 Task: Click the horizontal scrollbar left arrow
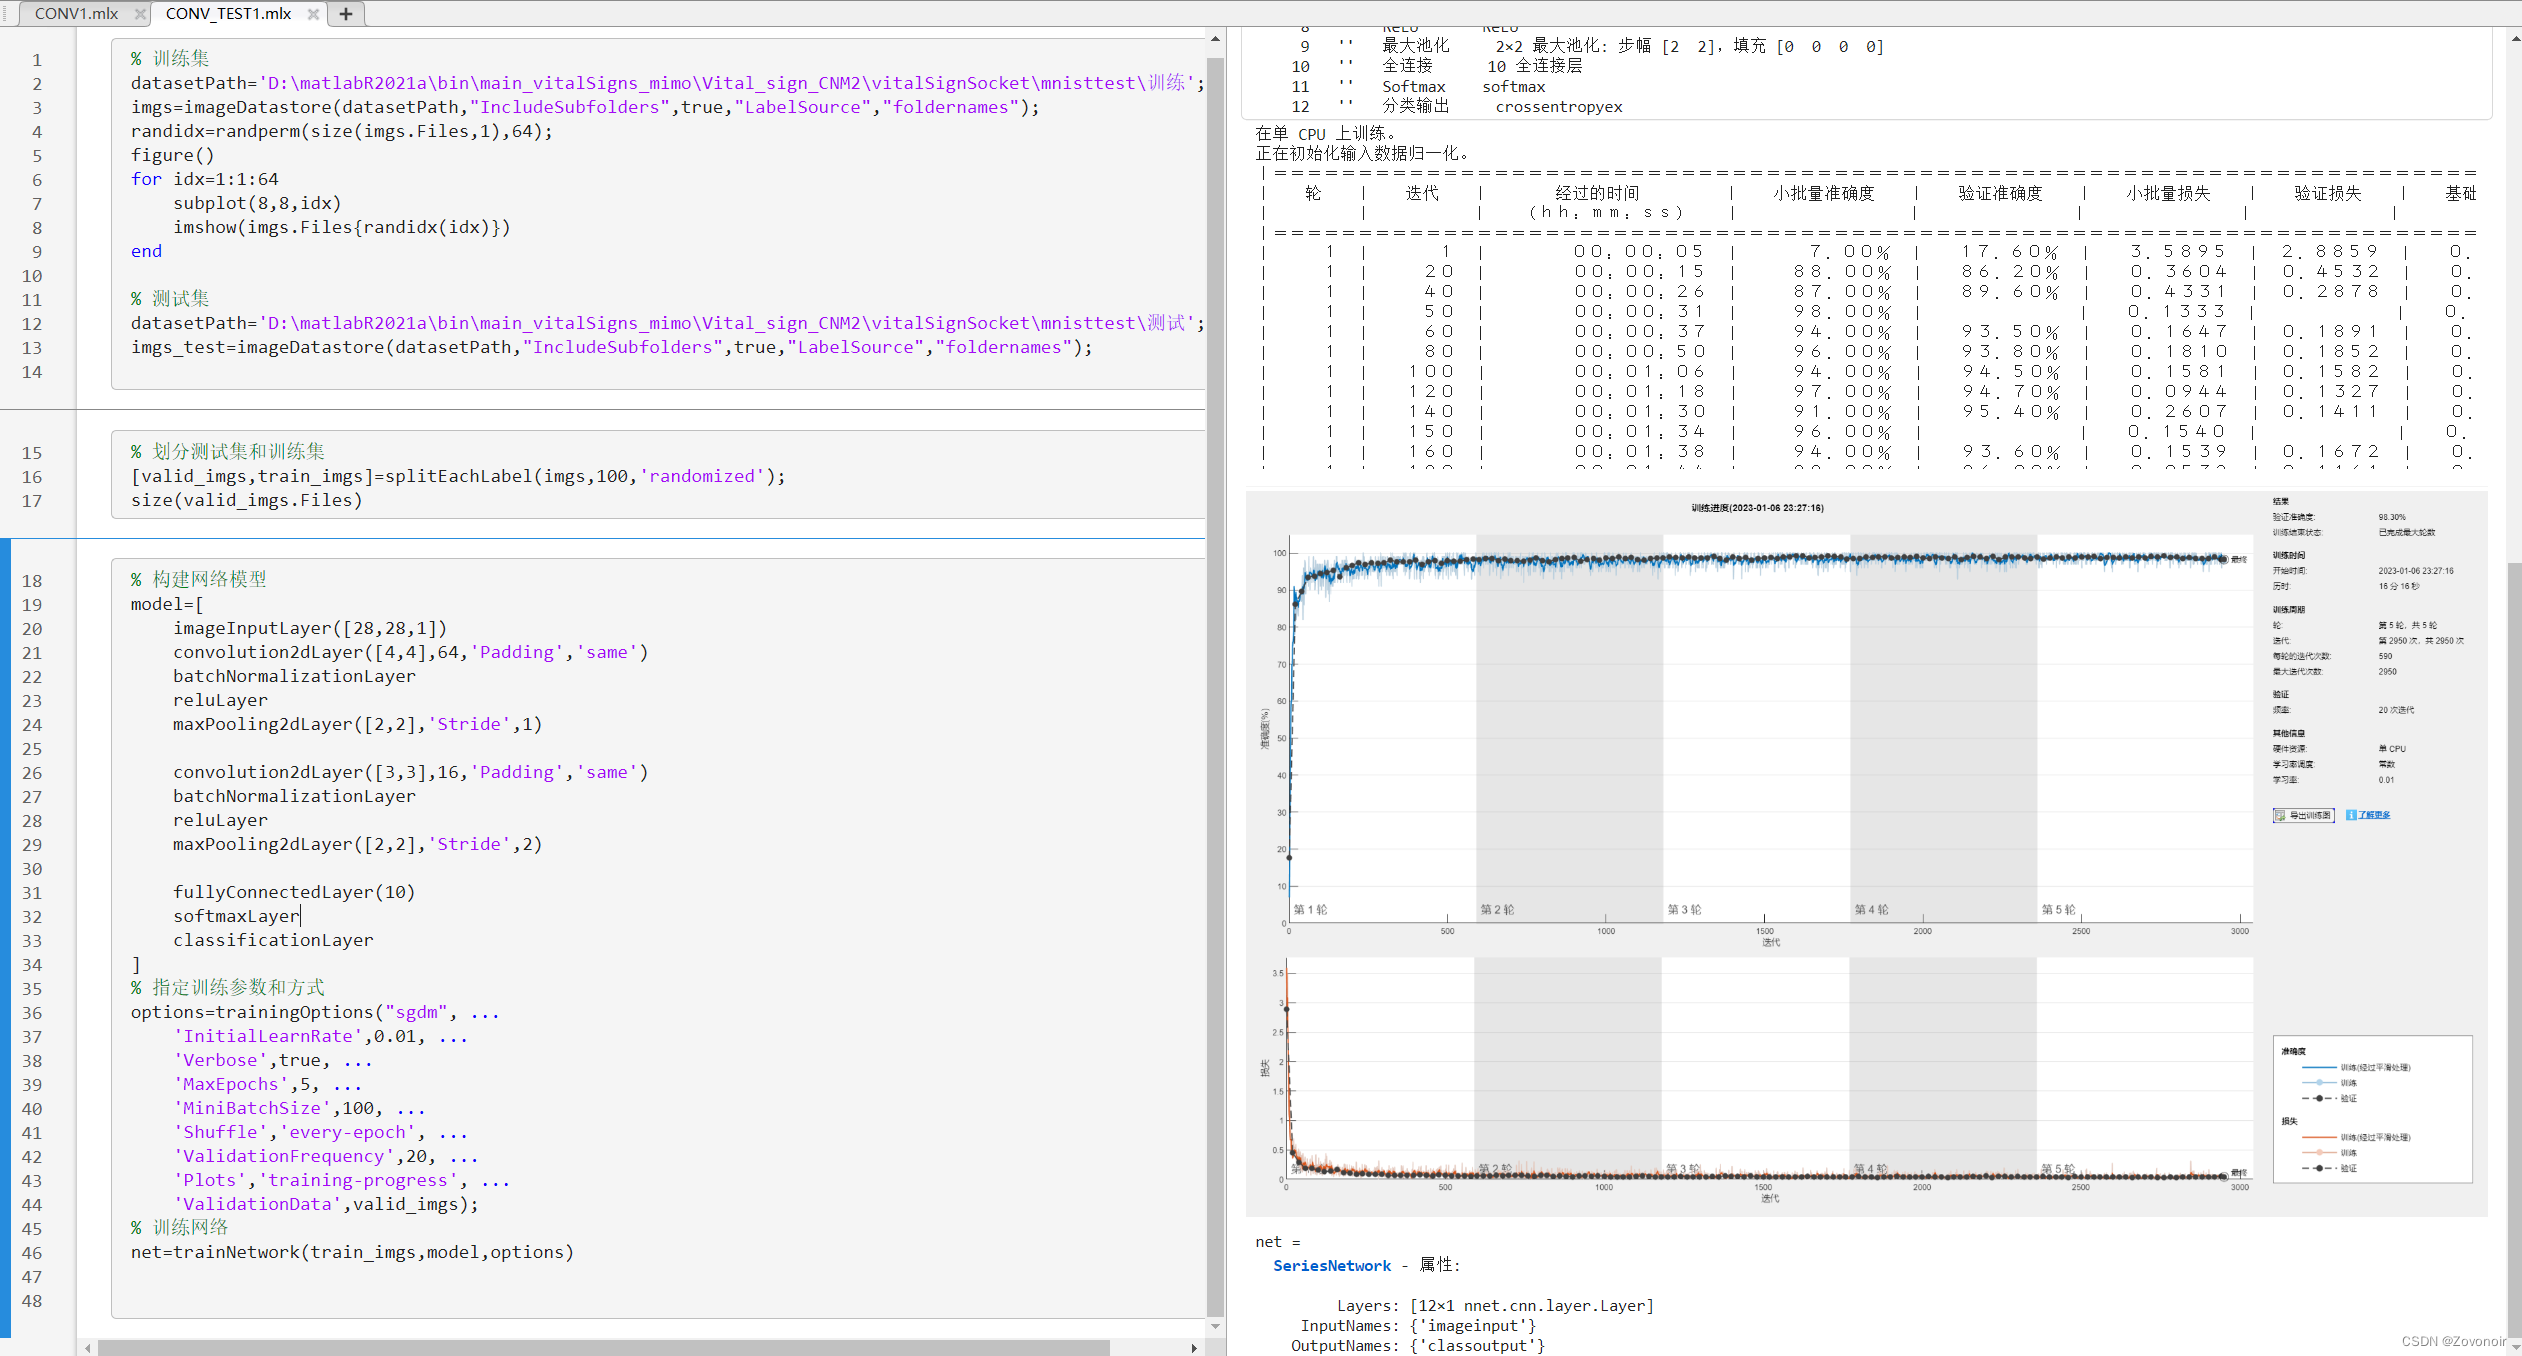88,1348
